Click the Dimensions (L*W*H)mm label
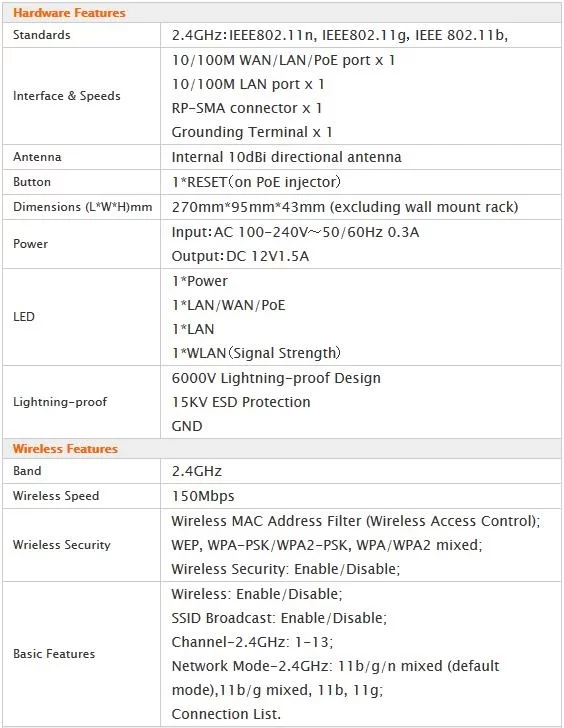 (83, 207)
